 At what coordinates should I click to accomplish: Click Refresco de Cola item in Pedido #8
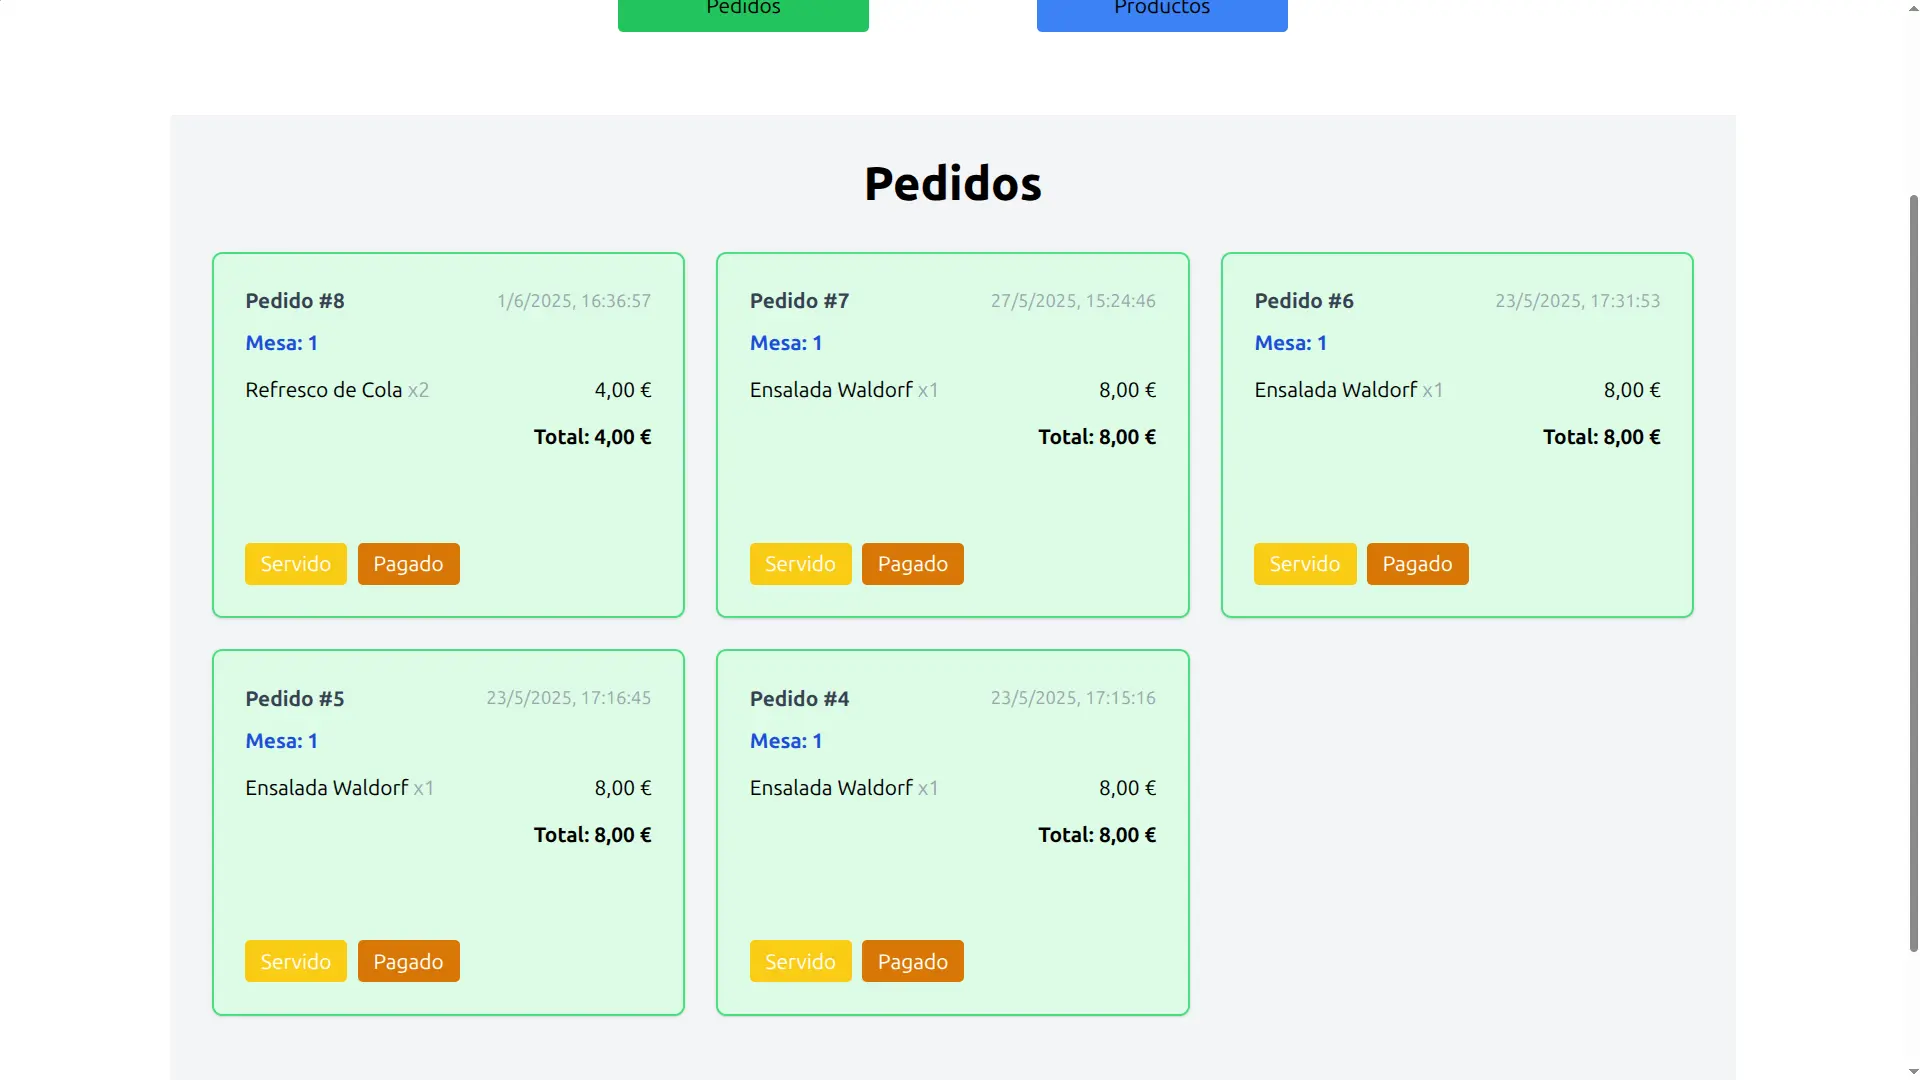click(x=323, y=390)
